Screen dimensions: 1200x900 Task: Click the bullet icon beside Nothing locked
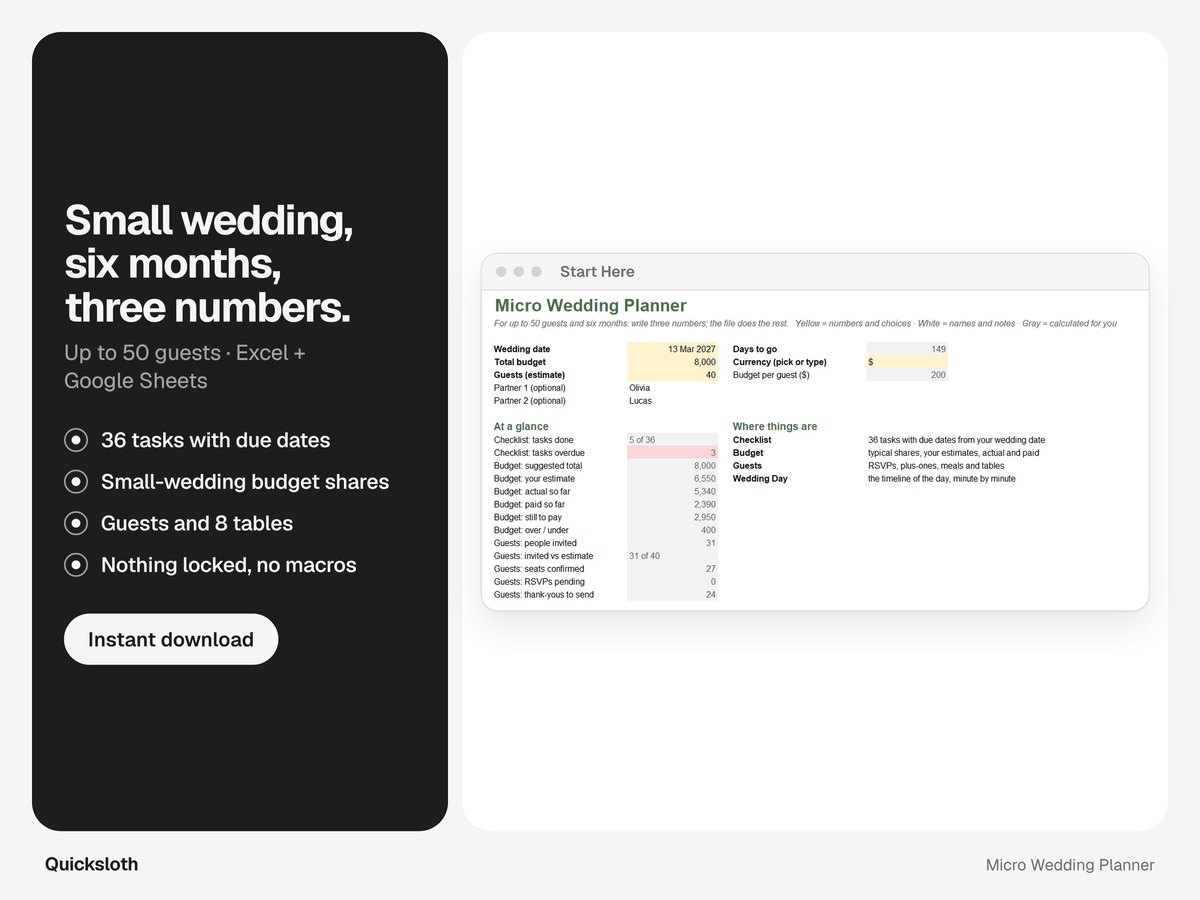coord(76,565)
